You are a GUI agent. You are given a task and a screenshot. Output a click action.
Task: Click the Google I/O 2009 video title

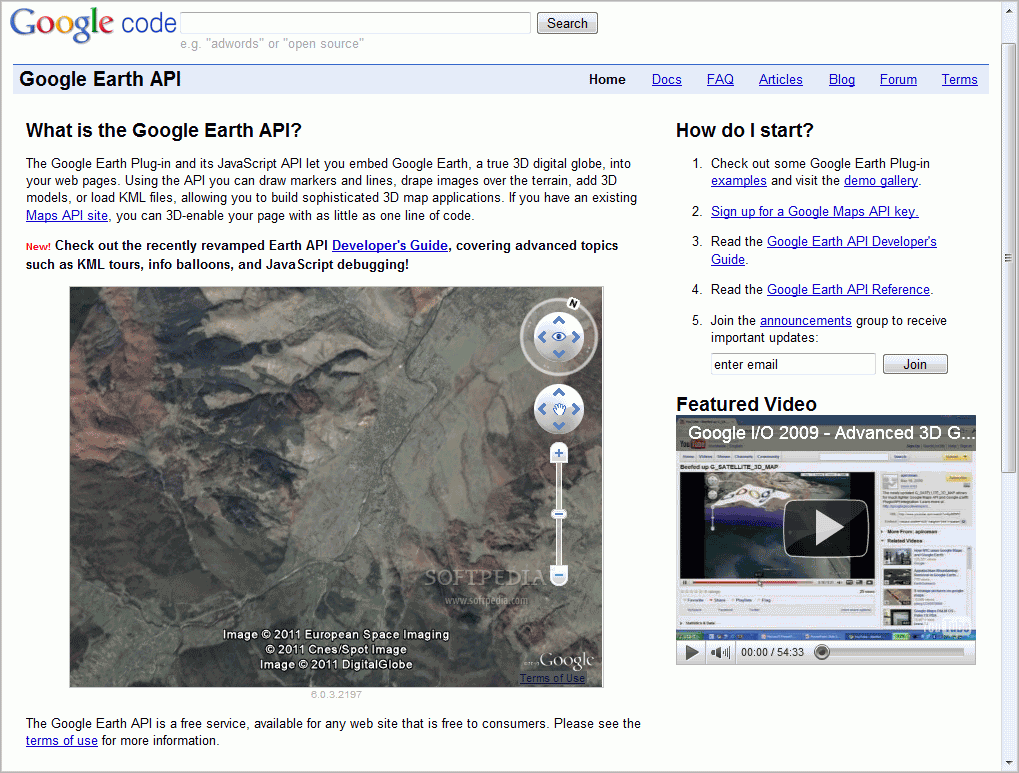(x=831, y=433)
